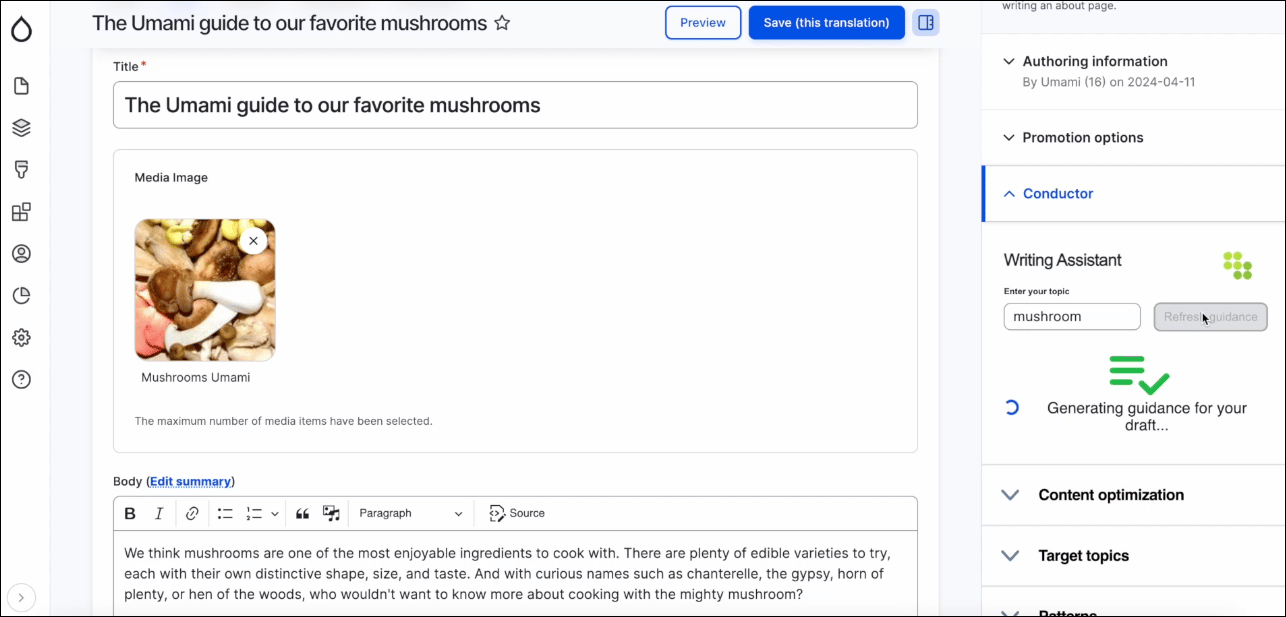Image resolution: width=1286 pixels, height=617 pixels.
Task: Open the Configuration gear icon in sidebar
Action: pos(21,338)
